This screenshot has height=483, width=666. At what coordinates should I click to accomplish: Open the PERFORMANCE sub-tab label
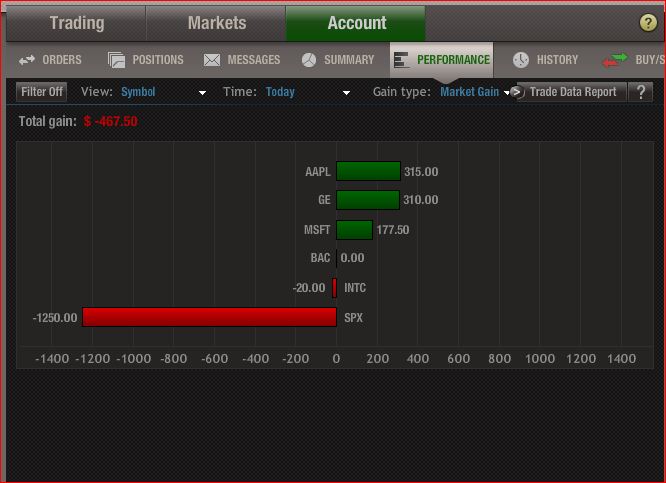point(453,60)
